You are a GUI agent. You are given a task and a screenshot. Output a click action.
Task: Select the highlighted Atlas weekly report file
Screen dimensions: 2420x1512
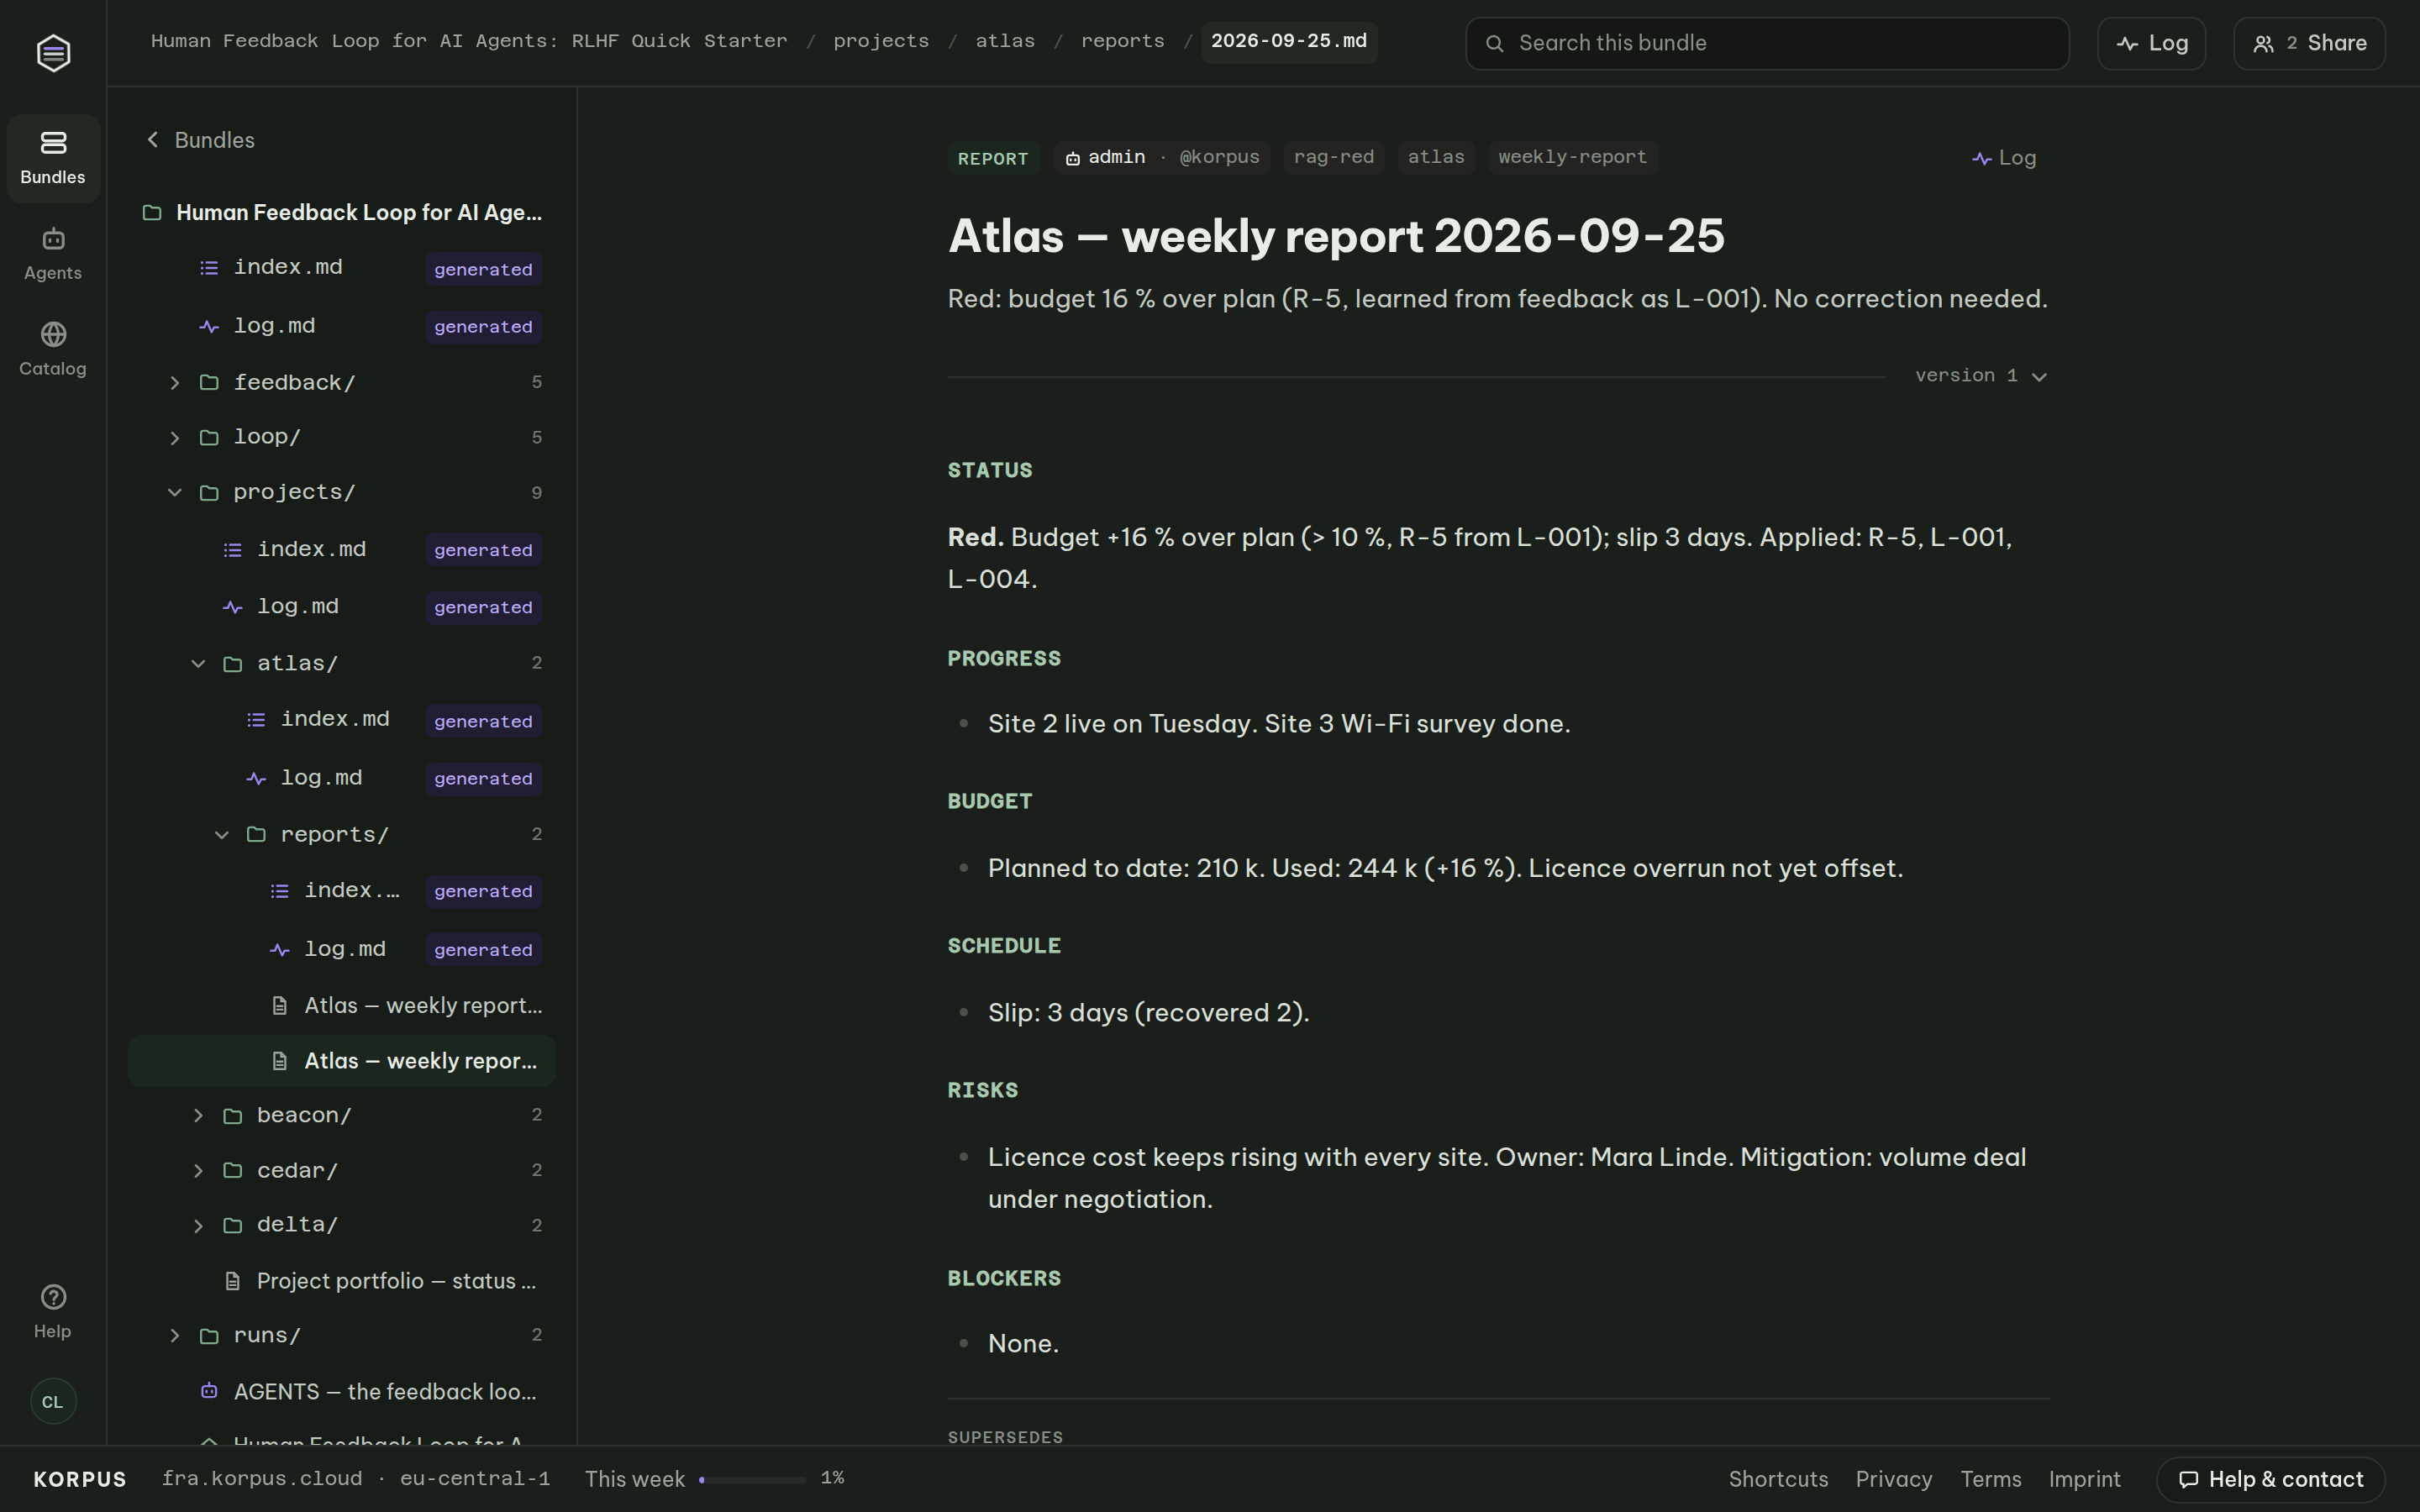coord(342,1061)
